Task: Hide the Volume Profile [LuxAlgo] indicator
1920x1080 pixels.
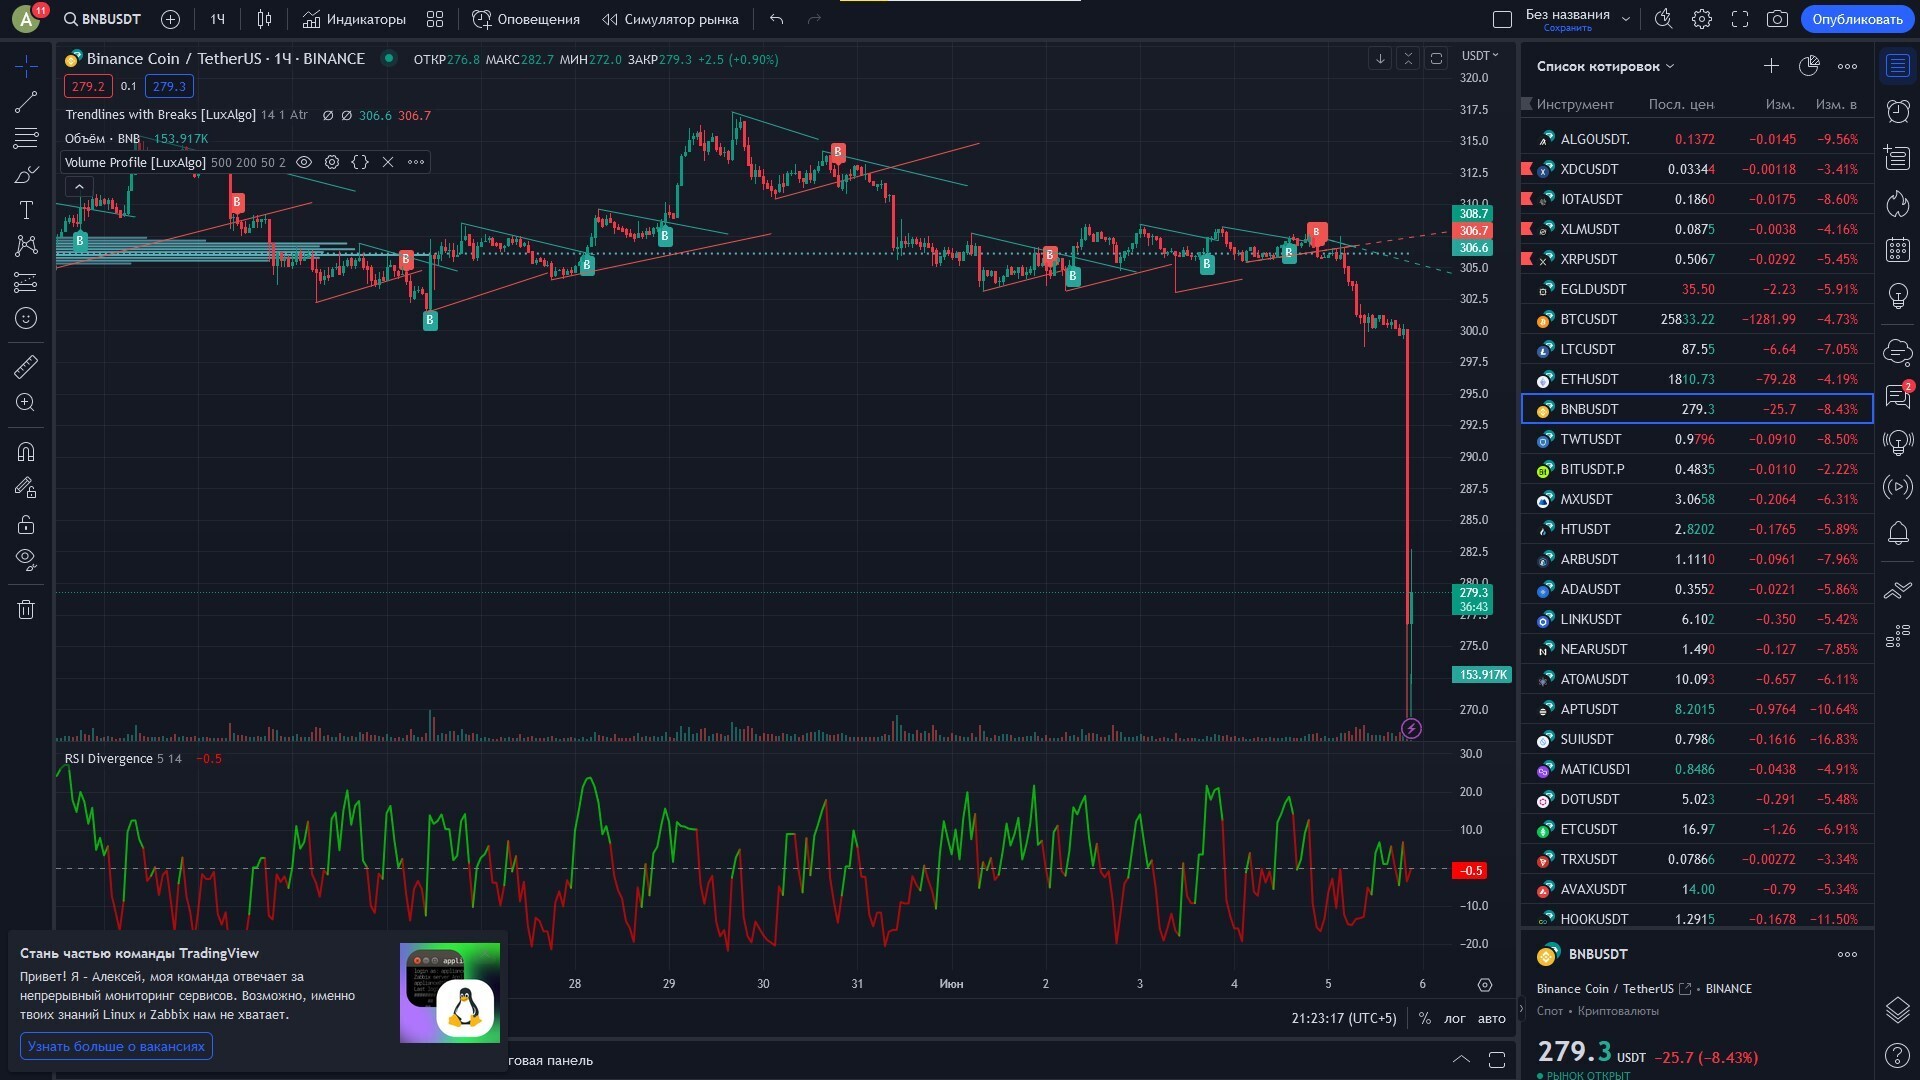Action: pos(305,162)
